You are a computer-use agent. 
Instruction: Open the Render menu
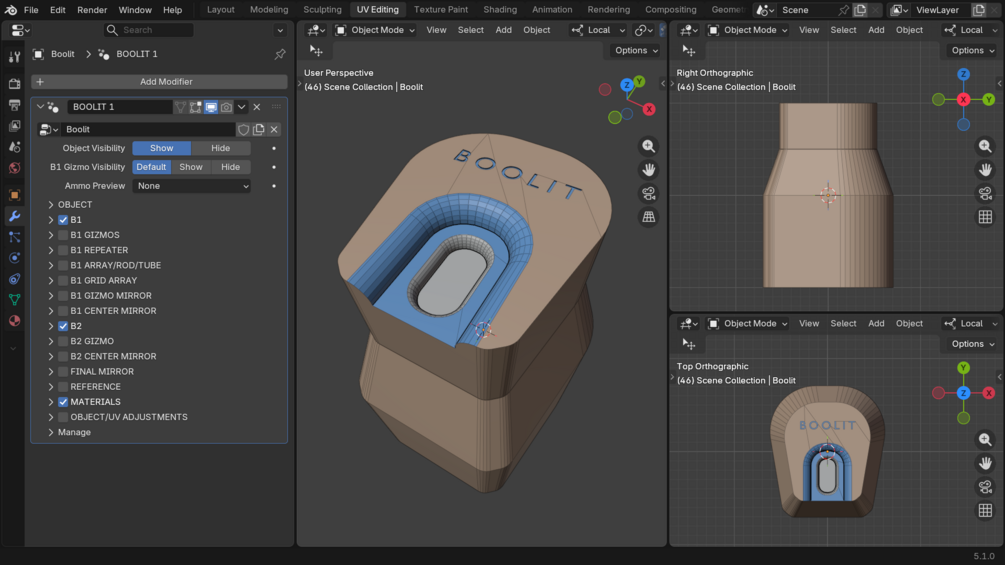92,10
